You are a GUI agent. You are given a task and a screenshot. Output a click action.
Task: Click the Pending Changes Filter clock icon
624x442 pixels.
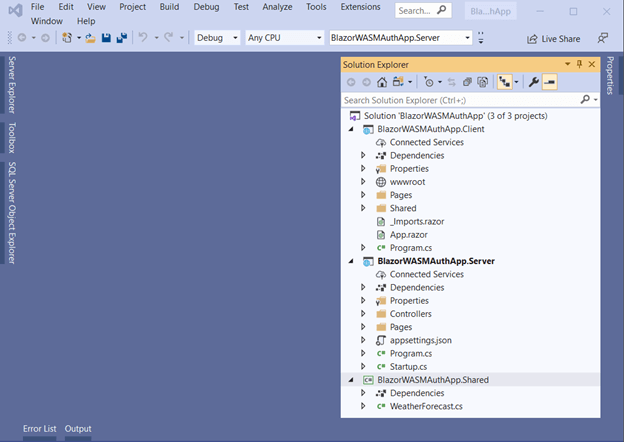coord(429,82)
